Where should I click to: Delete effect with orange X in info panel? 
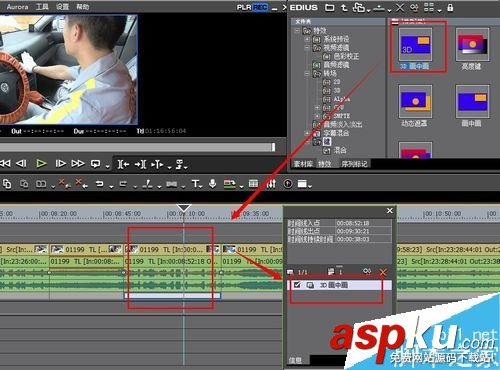383,273
